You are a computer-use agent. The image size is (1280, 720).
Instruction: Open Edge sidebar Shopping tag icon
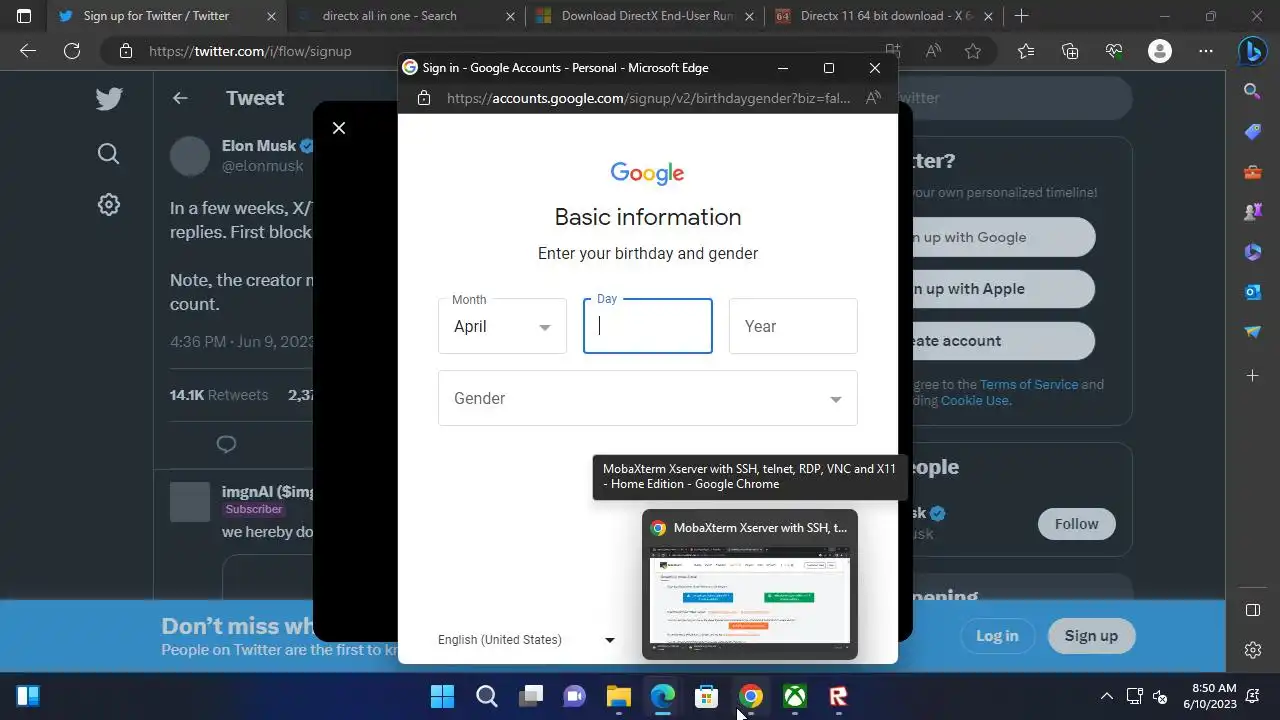[x=1253, y=132]
